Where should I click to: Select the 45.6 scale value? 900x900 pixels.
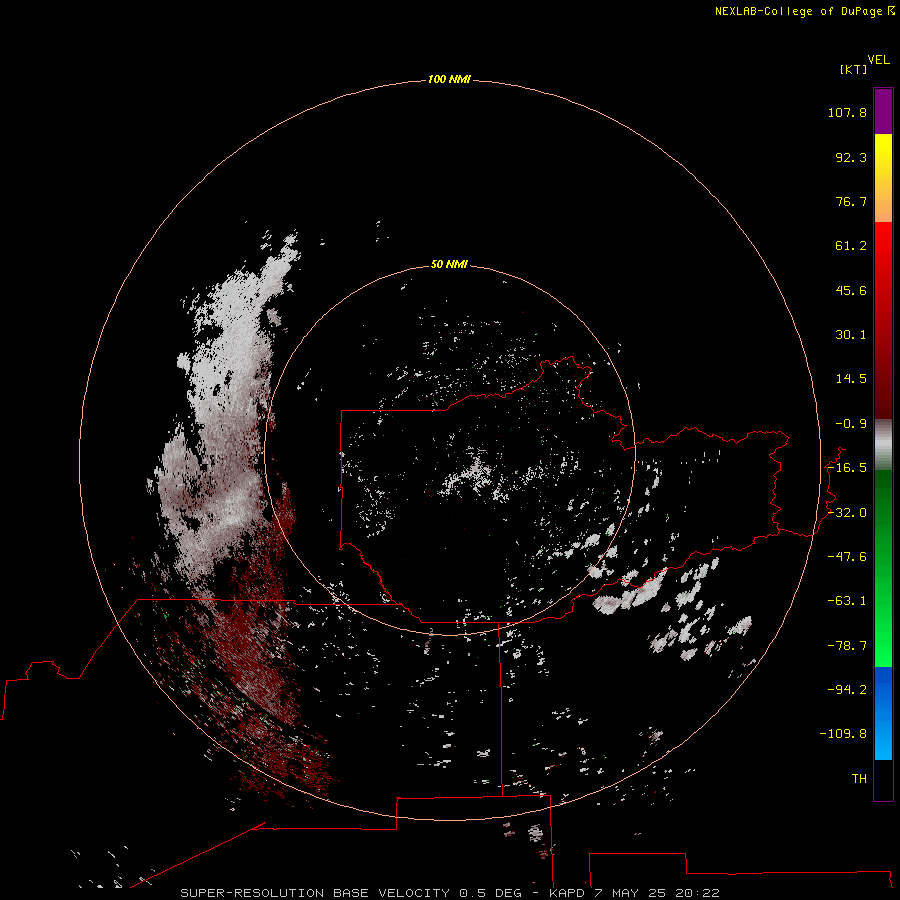pyautogui.click(x=851, y=290)
